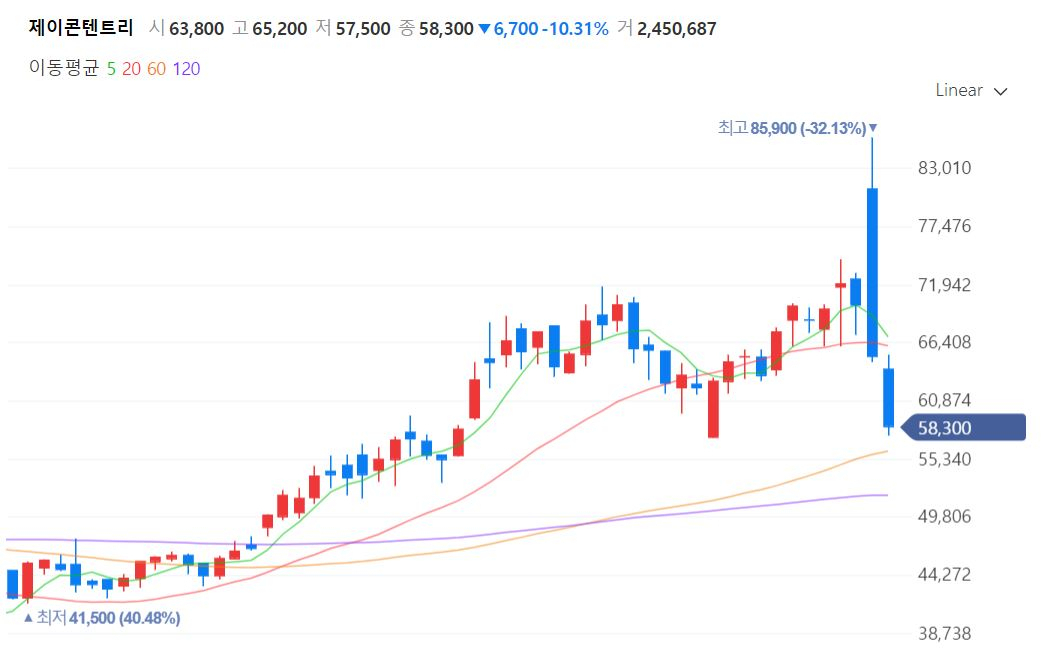Toggle the 5-day moving average line
The height and width of the screenshot is (648, 1041).
pos(111,69)
